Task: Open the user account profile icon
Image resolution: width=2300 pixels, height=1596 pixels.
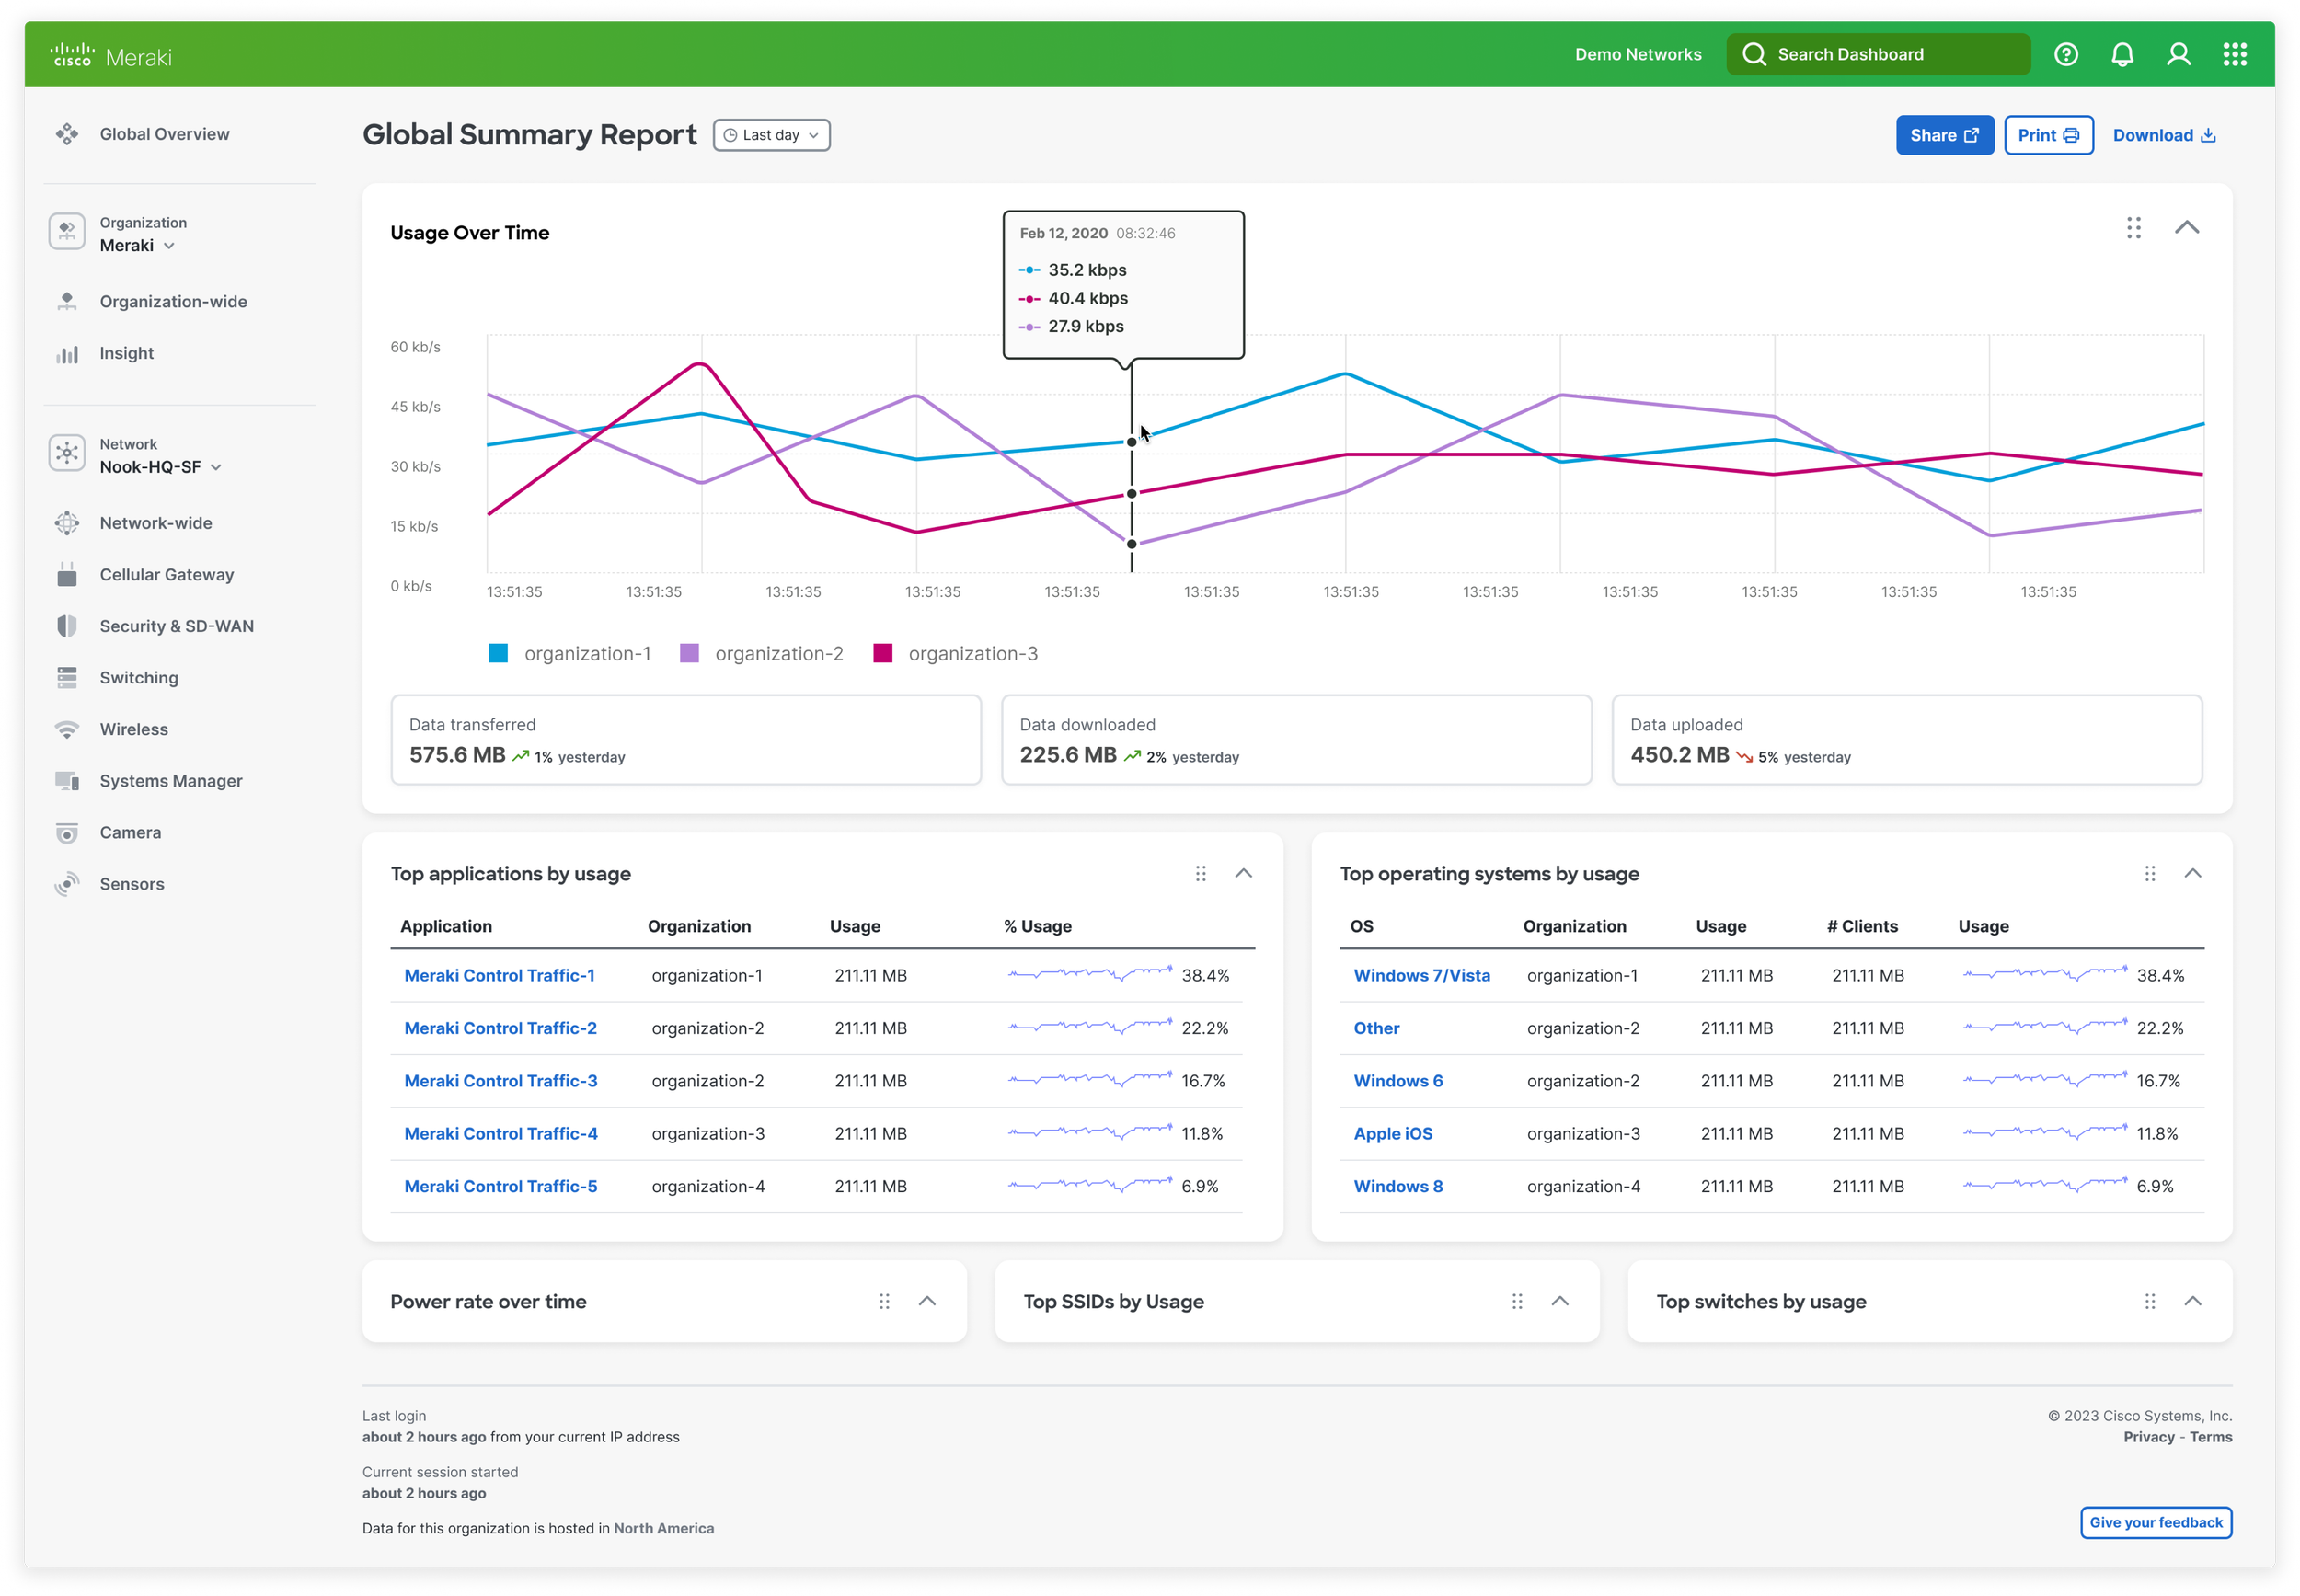Action: tap(2178, 55)
